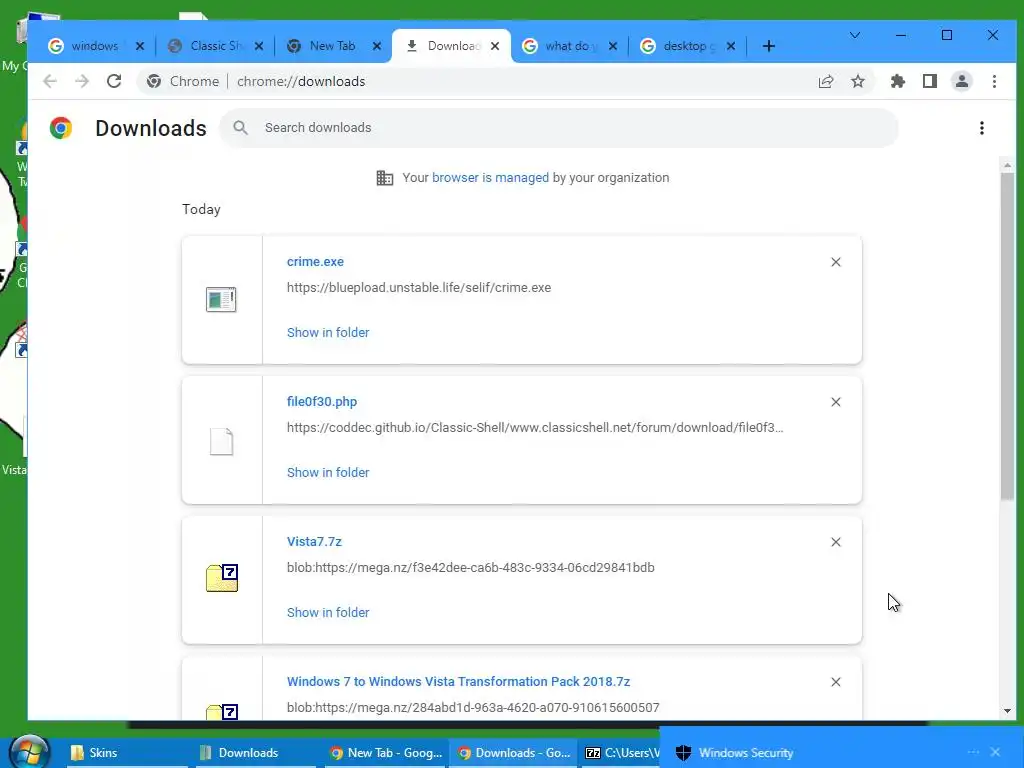Remove Vista7.7z from the download list
Viewport: 1024px width, 768px height.
click(835, 542)
